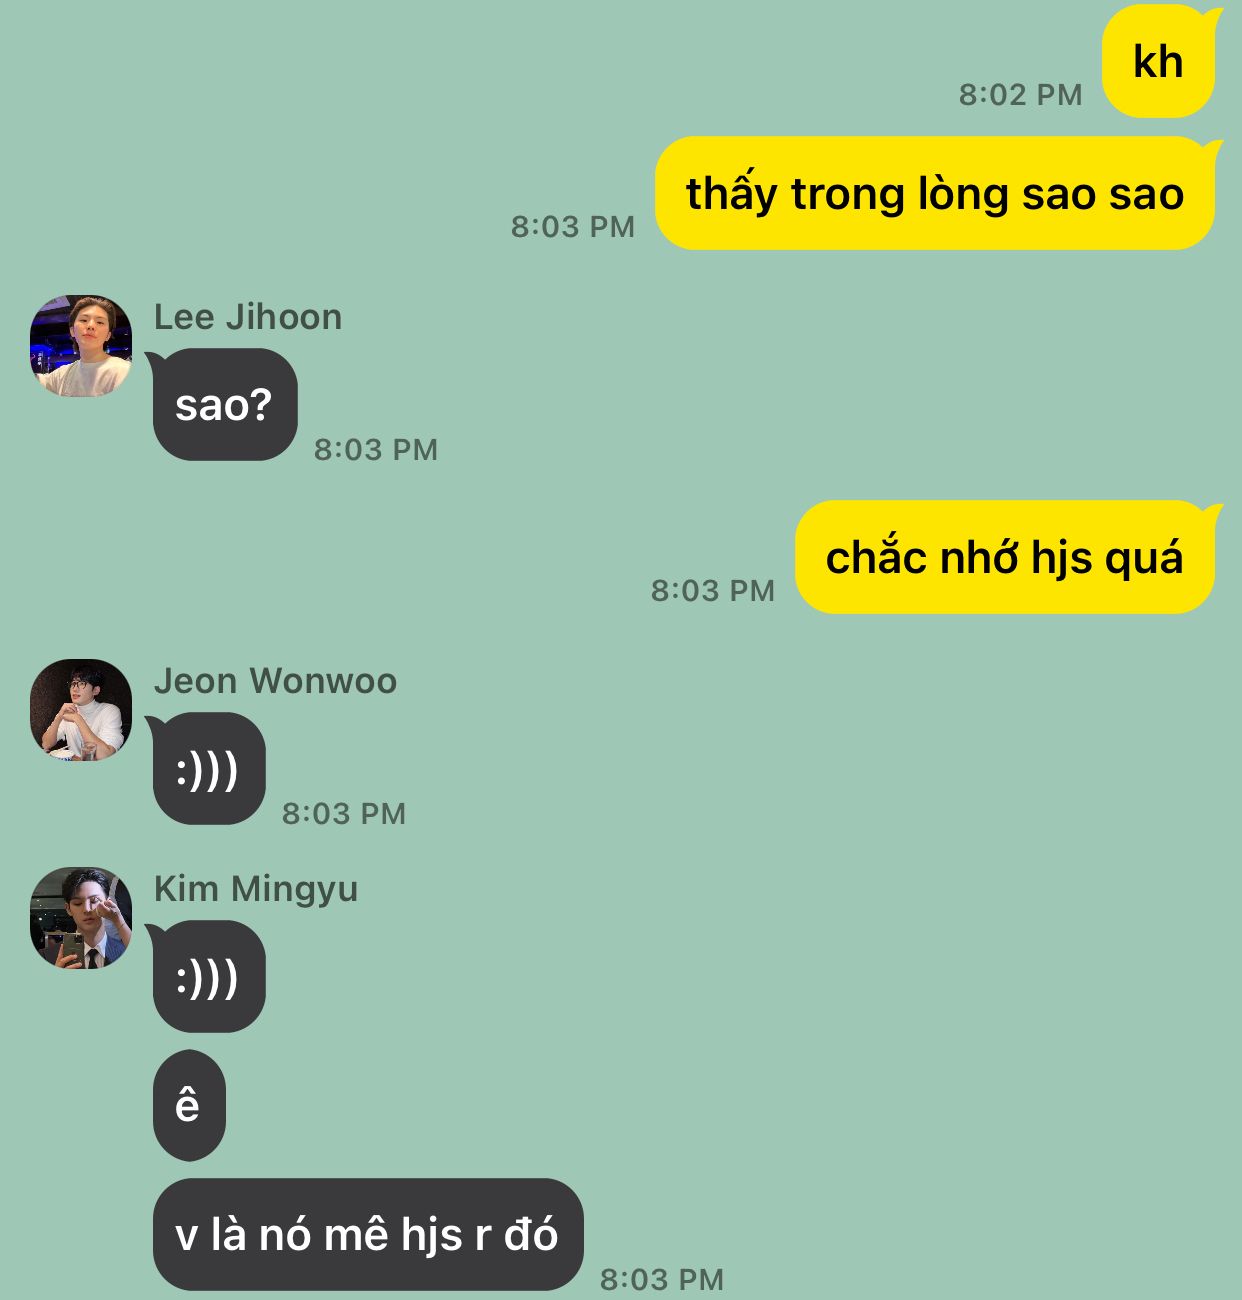
Task: Open Kim Mingyu's profile picture
Action: click(81, 918)
